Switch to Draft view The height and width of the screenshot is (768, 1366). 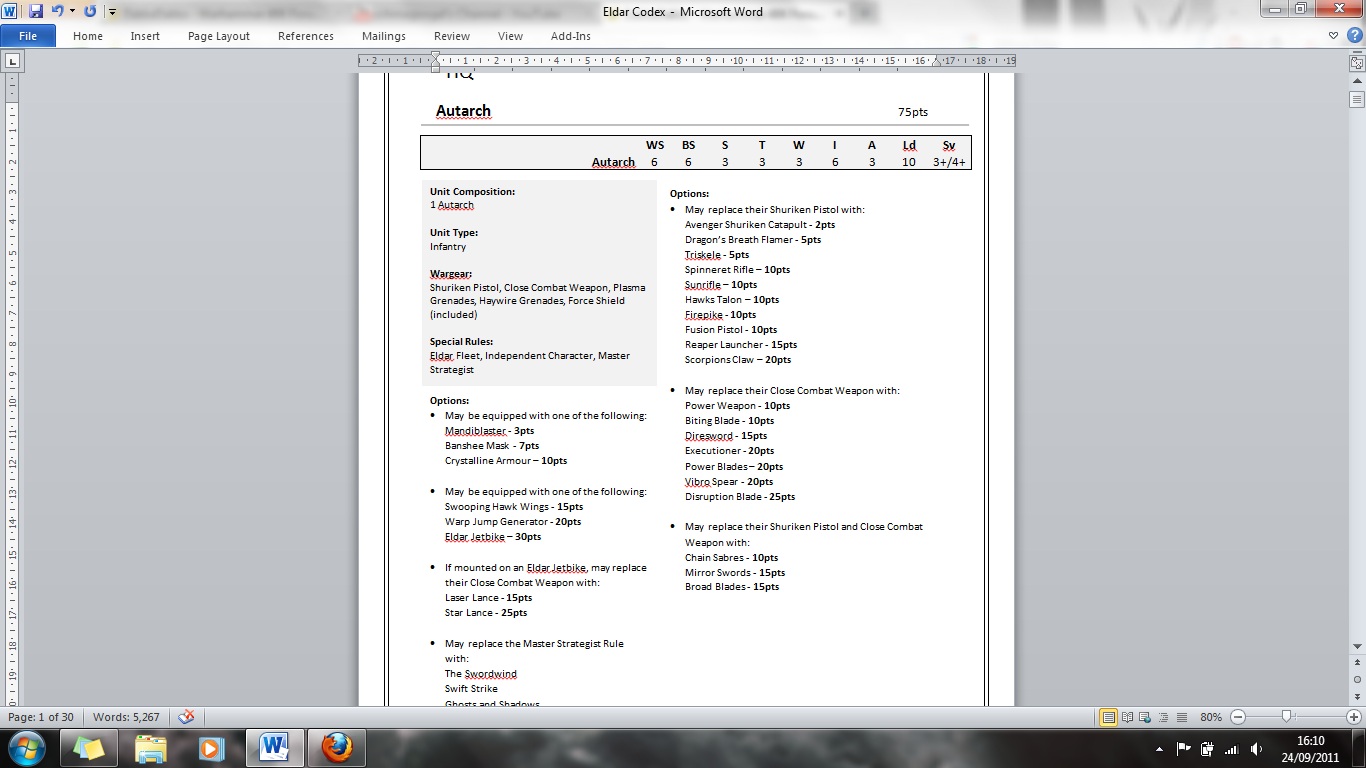coord(1181,717)
